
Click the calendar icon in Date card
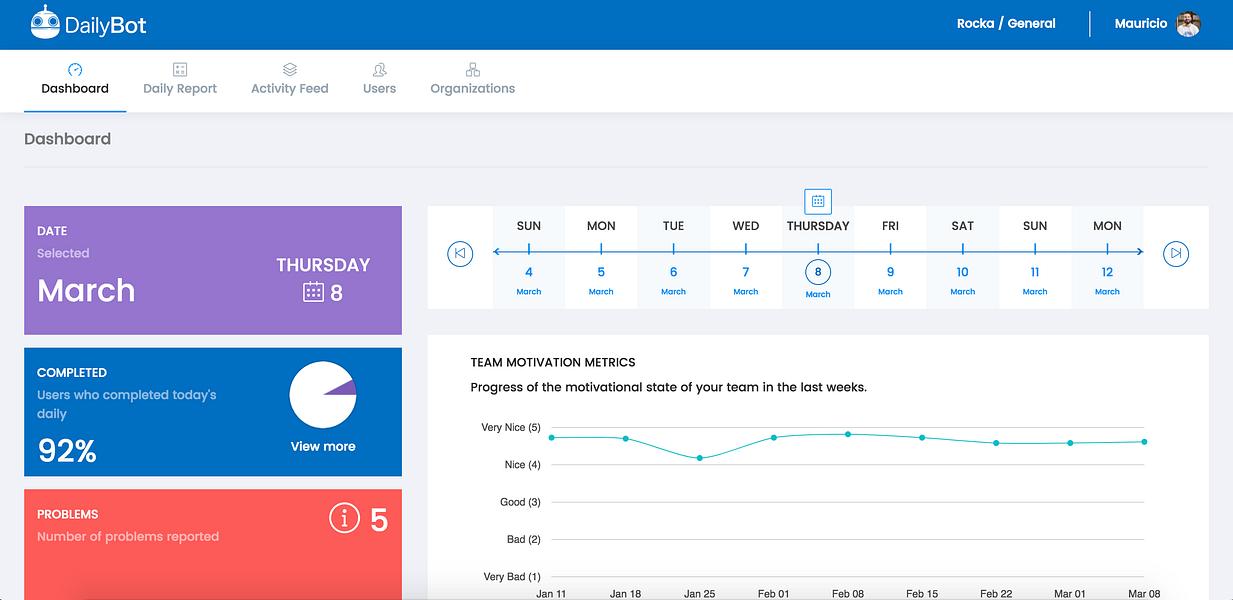(313, 292)
